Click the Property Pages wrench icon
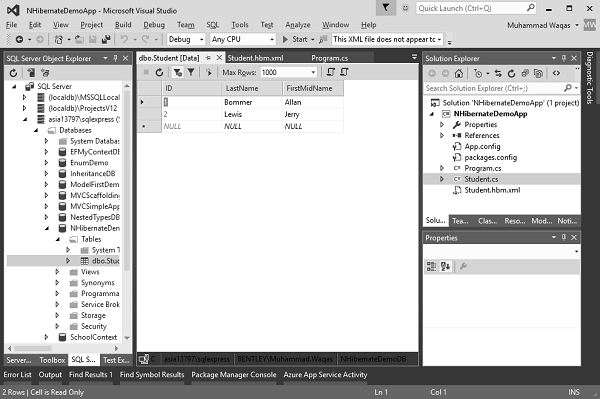 [x=463, y=267]
